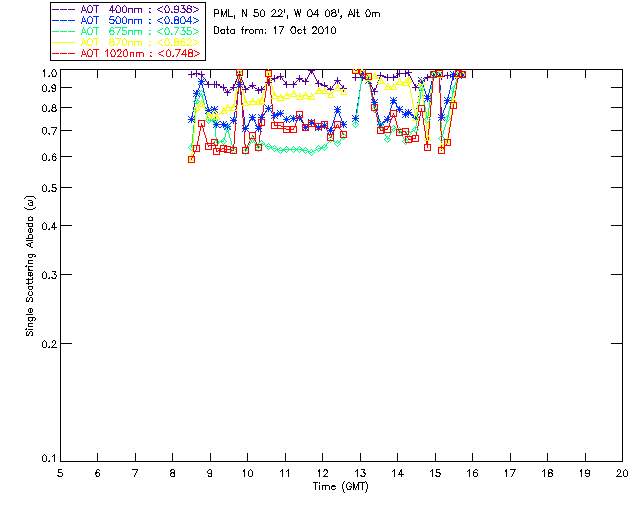Viewport: 640px width, 512px height.
Task: Click the Time (GMT) axis label
Action: point(341,487)
